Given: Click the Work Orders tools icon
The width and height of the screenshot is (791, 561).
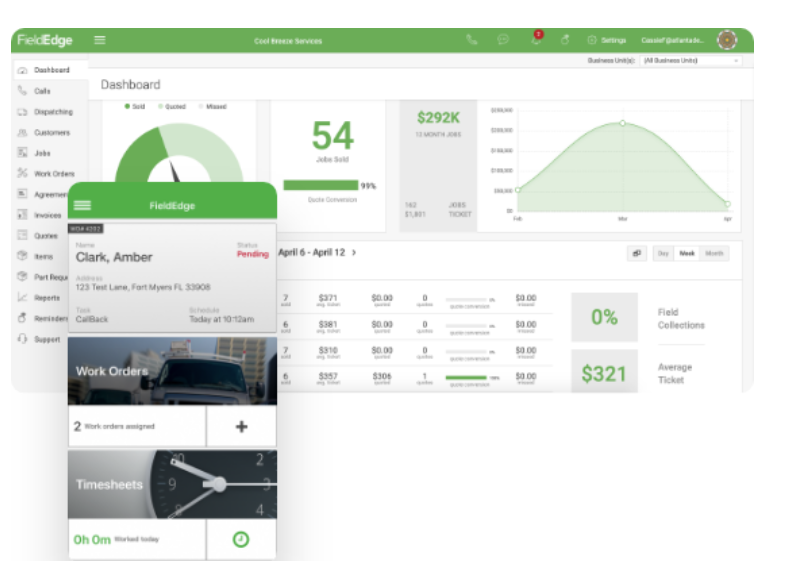Looking at the screenshot, I should click(x=22, y=173).
